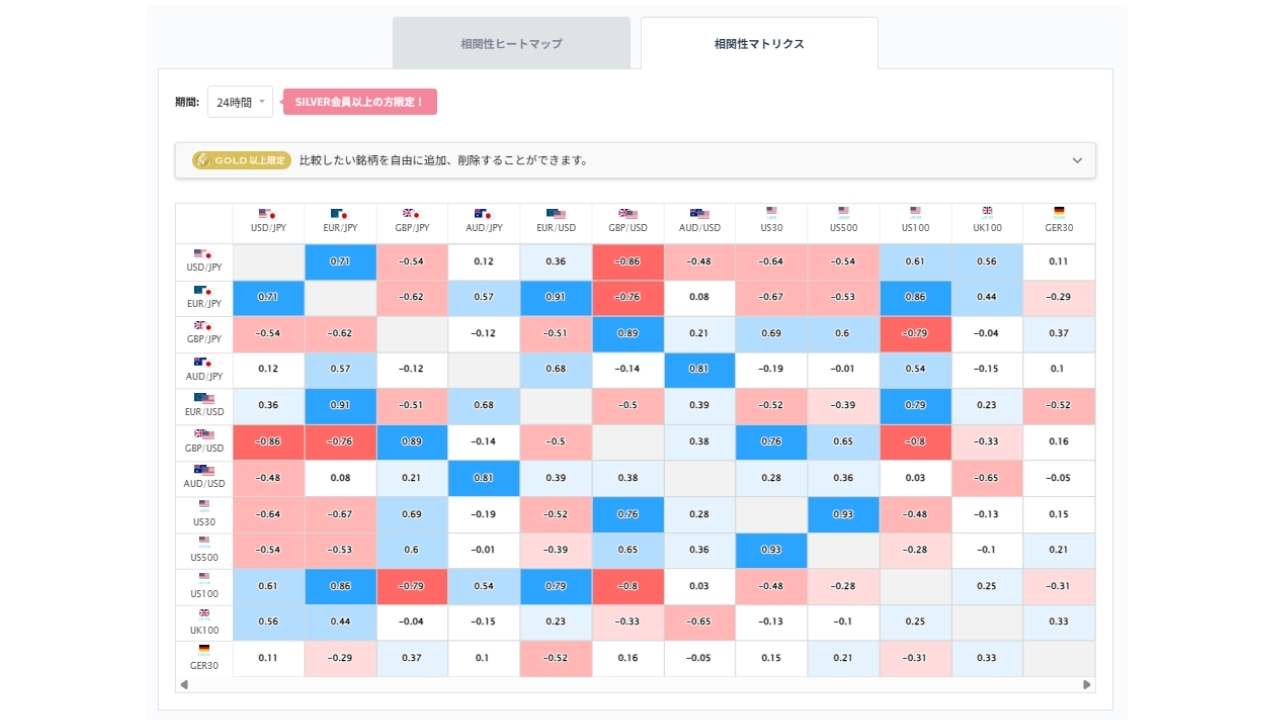Select the 0.81 cell in AUD/JPY row
The width and height of the screenshot is (1280, 720).
pos(700,370)
